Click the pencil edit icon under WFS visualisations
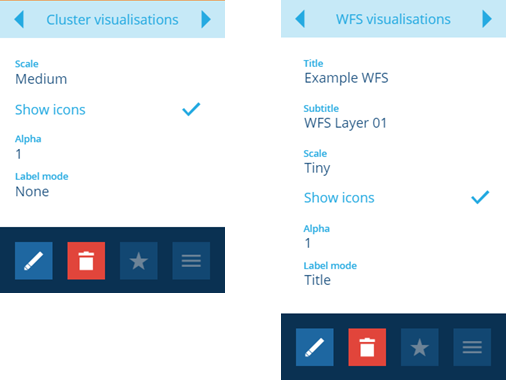Image resolution: width=506 pixels, height=380 pixels. pos(315,347)
